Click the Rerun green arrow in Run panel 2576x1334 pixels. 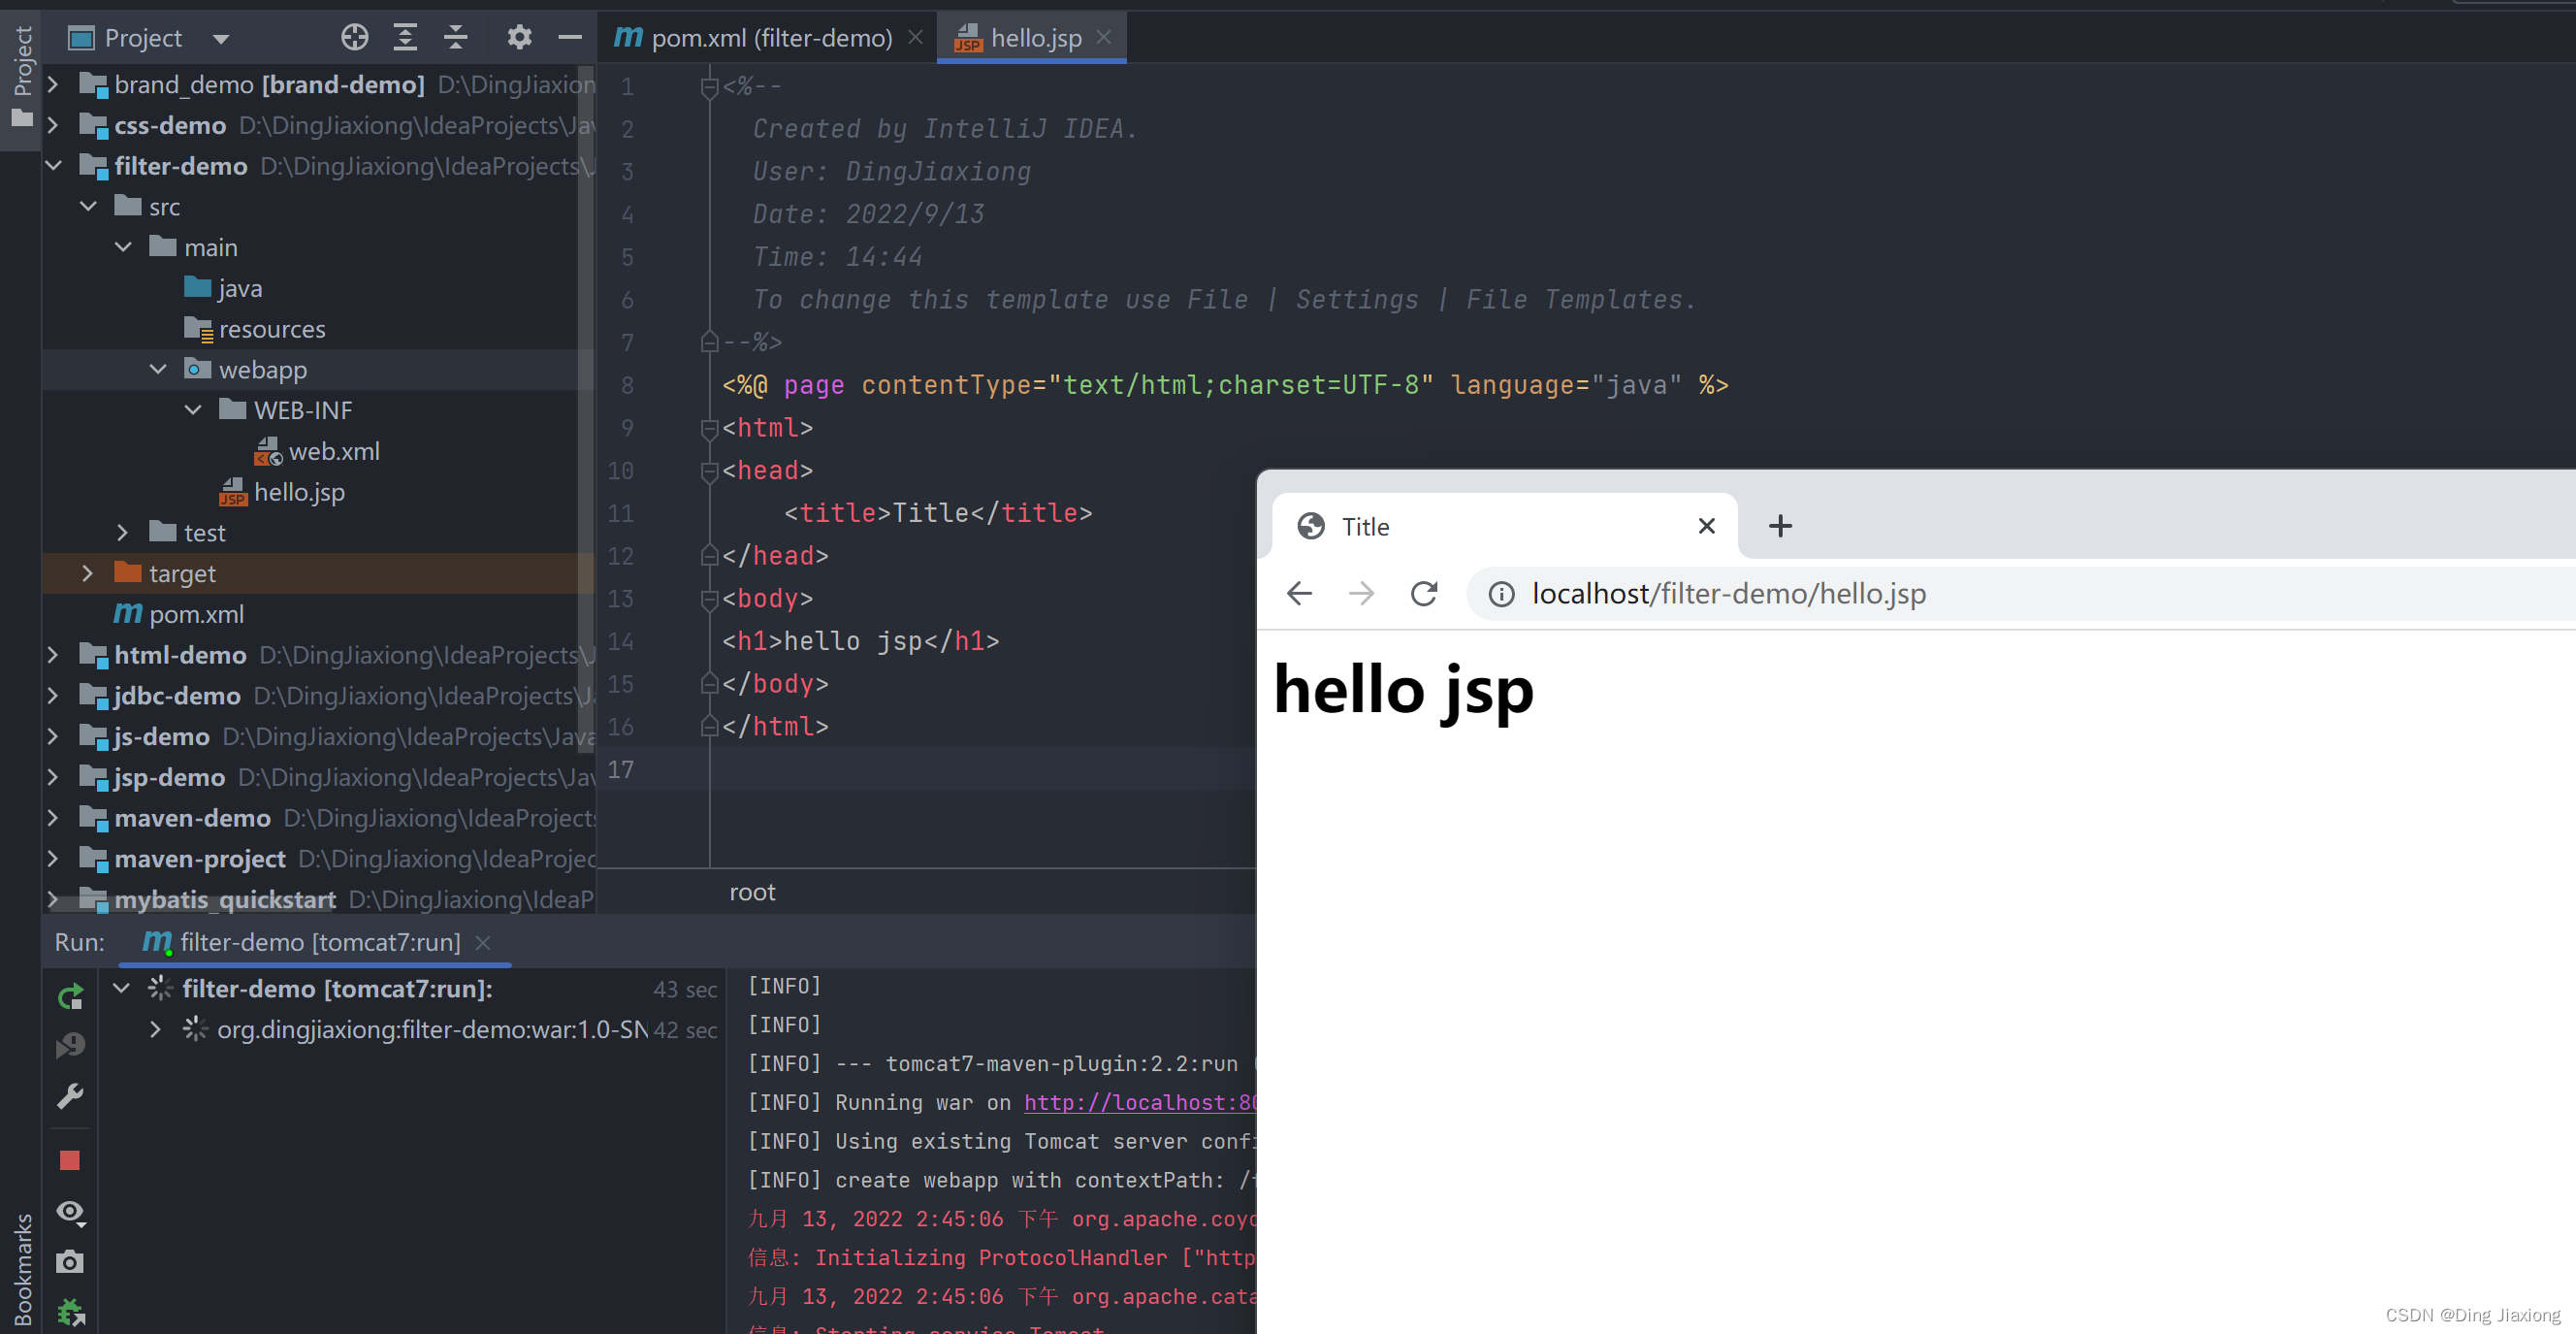pyautogui.click(x=70, y=996)
